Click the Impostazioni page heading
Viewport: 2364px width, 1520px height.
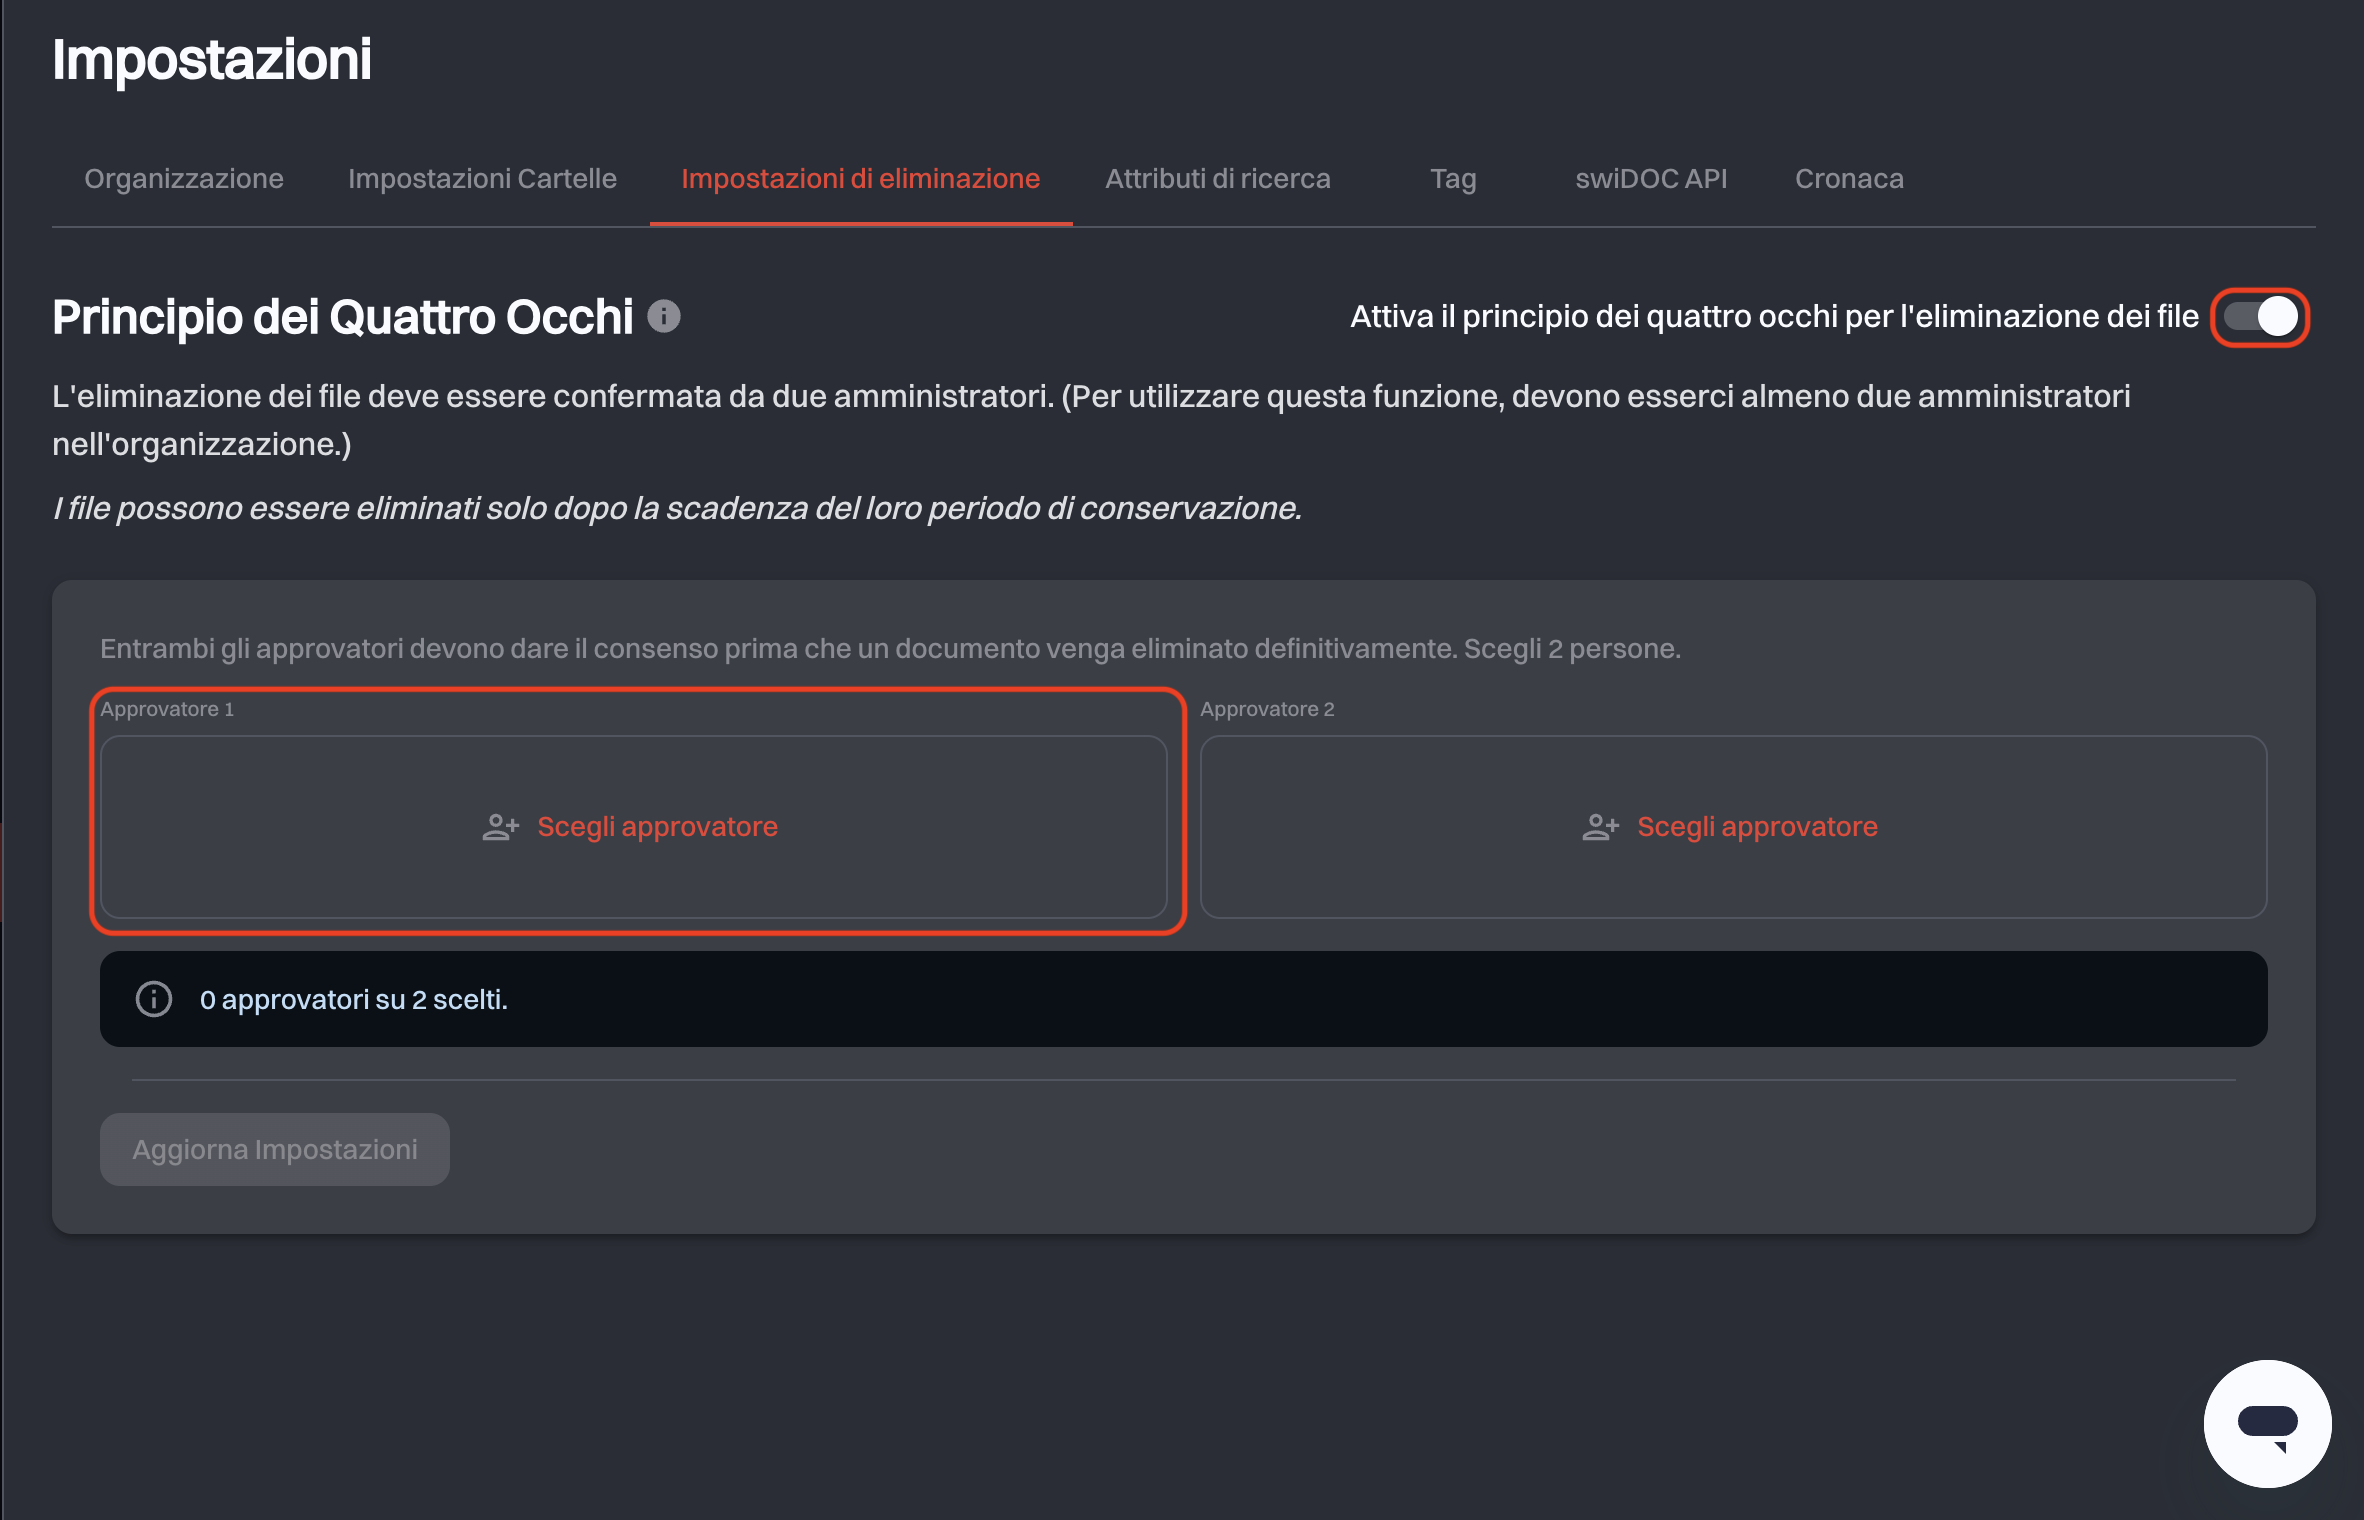(212, 60)
